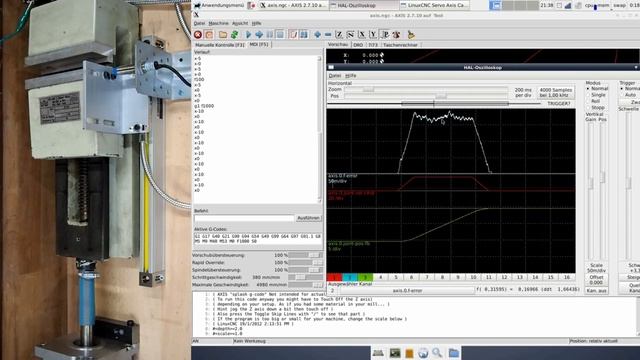Screen dimensions: 640x360
Task: Click the Offset 0.000 button
Action: [x=596, y=280]
